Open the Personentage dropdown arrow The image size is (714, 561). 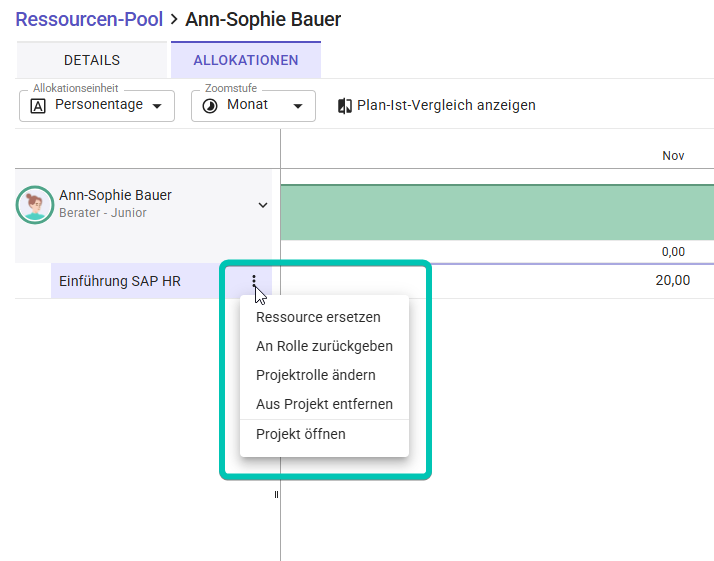pyautogui.click(x=156, y=106)
